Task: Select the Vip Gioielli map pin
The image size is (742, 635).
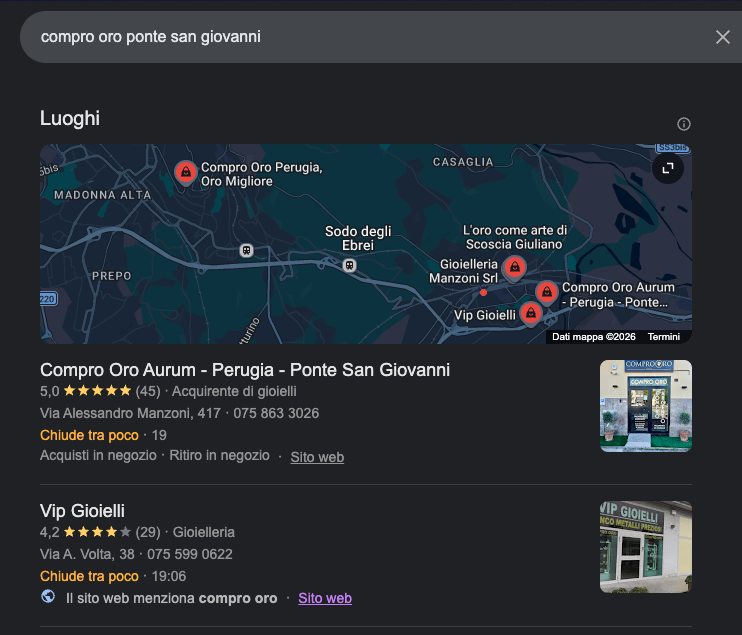Action: click(x=531, y=313)
